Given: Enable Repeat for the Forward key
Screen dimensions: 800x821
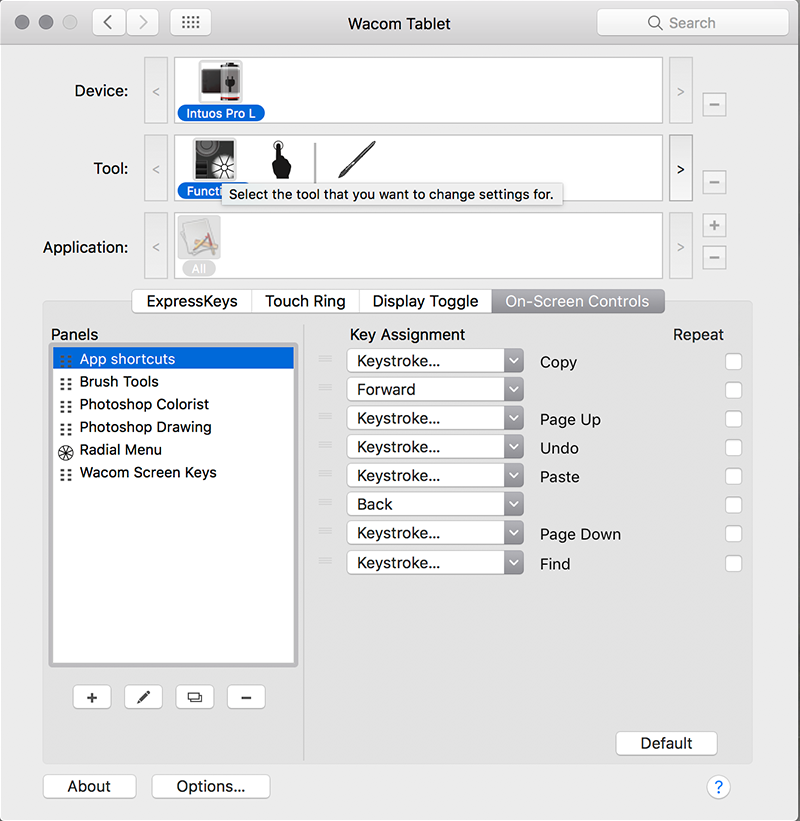Looking at the screenshot, I should (734, 390).
